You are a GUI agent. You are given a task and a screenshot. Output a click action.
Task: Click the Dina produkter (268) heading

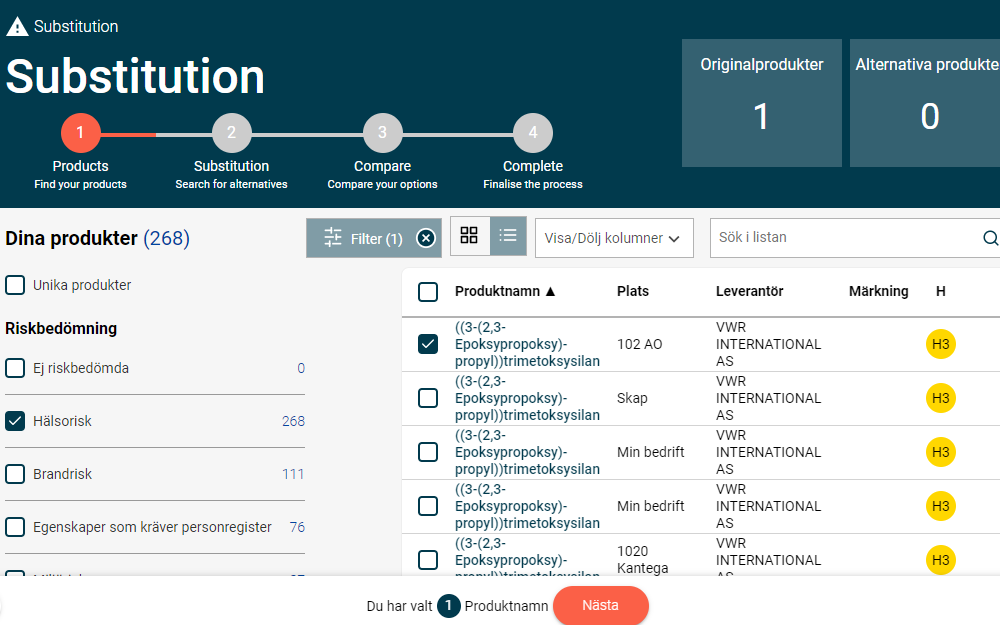point(98,239)
